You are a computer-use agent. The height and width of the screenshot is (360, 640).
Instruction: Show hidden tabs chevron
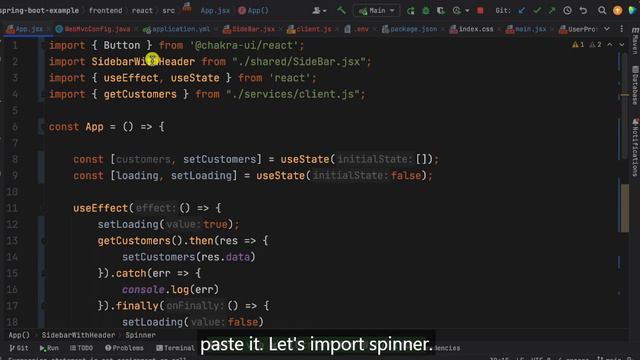coord(607,29)
